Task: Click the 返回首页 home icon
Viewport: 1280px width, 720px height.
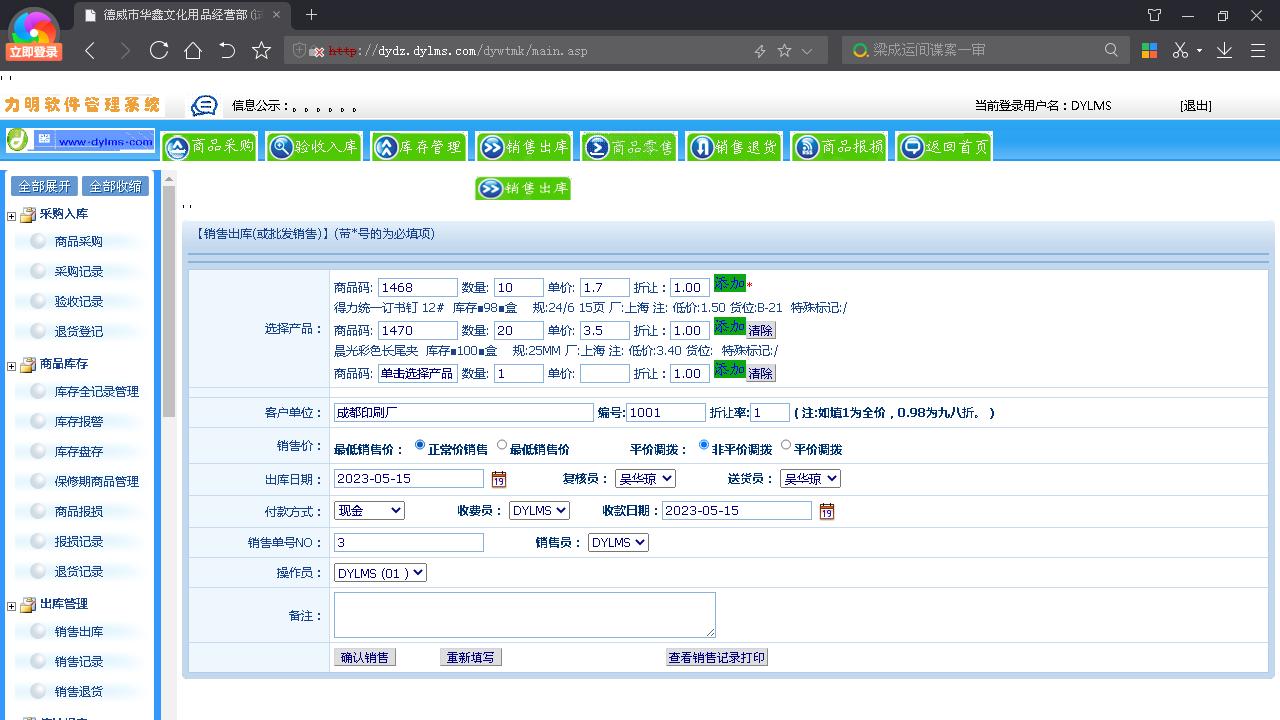Action: [942, 145]
